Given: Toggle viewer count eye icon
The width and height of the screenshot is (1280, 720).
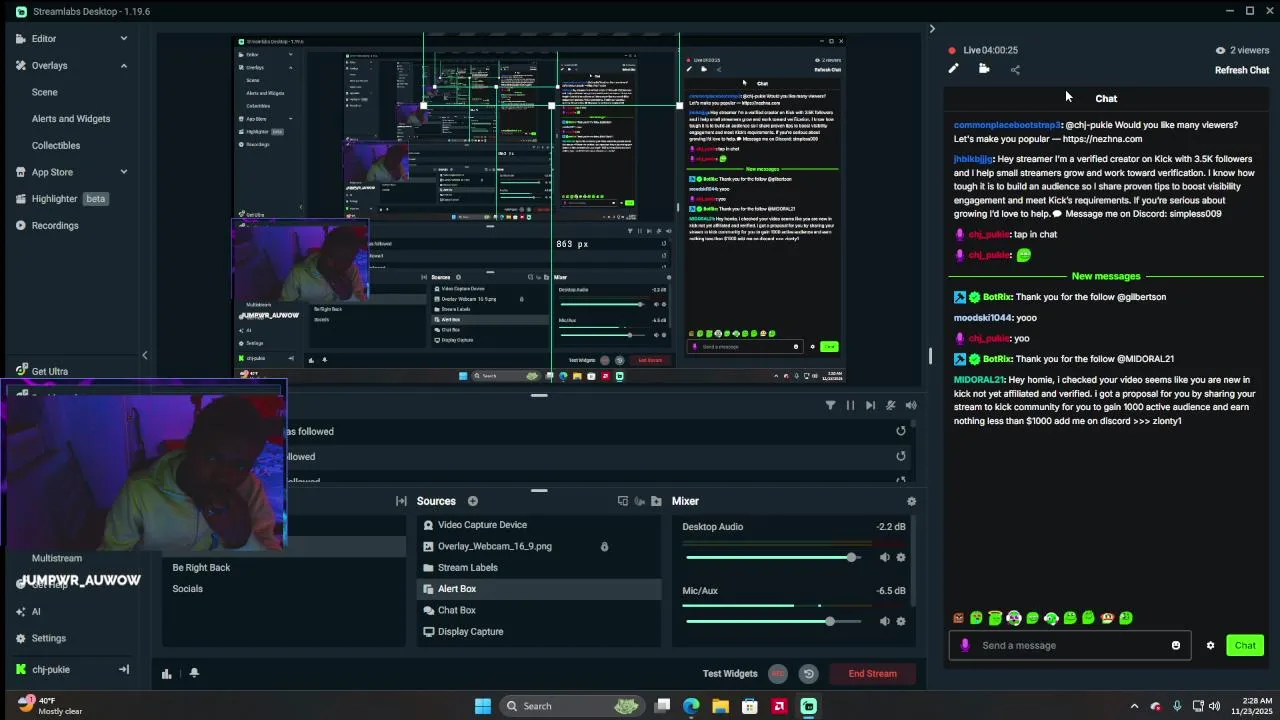Looking at the screenshot, I should [x=1220, y=50].
